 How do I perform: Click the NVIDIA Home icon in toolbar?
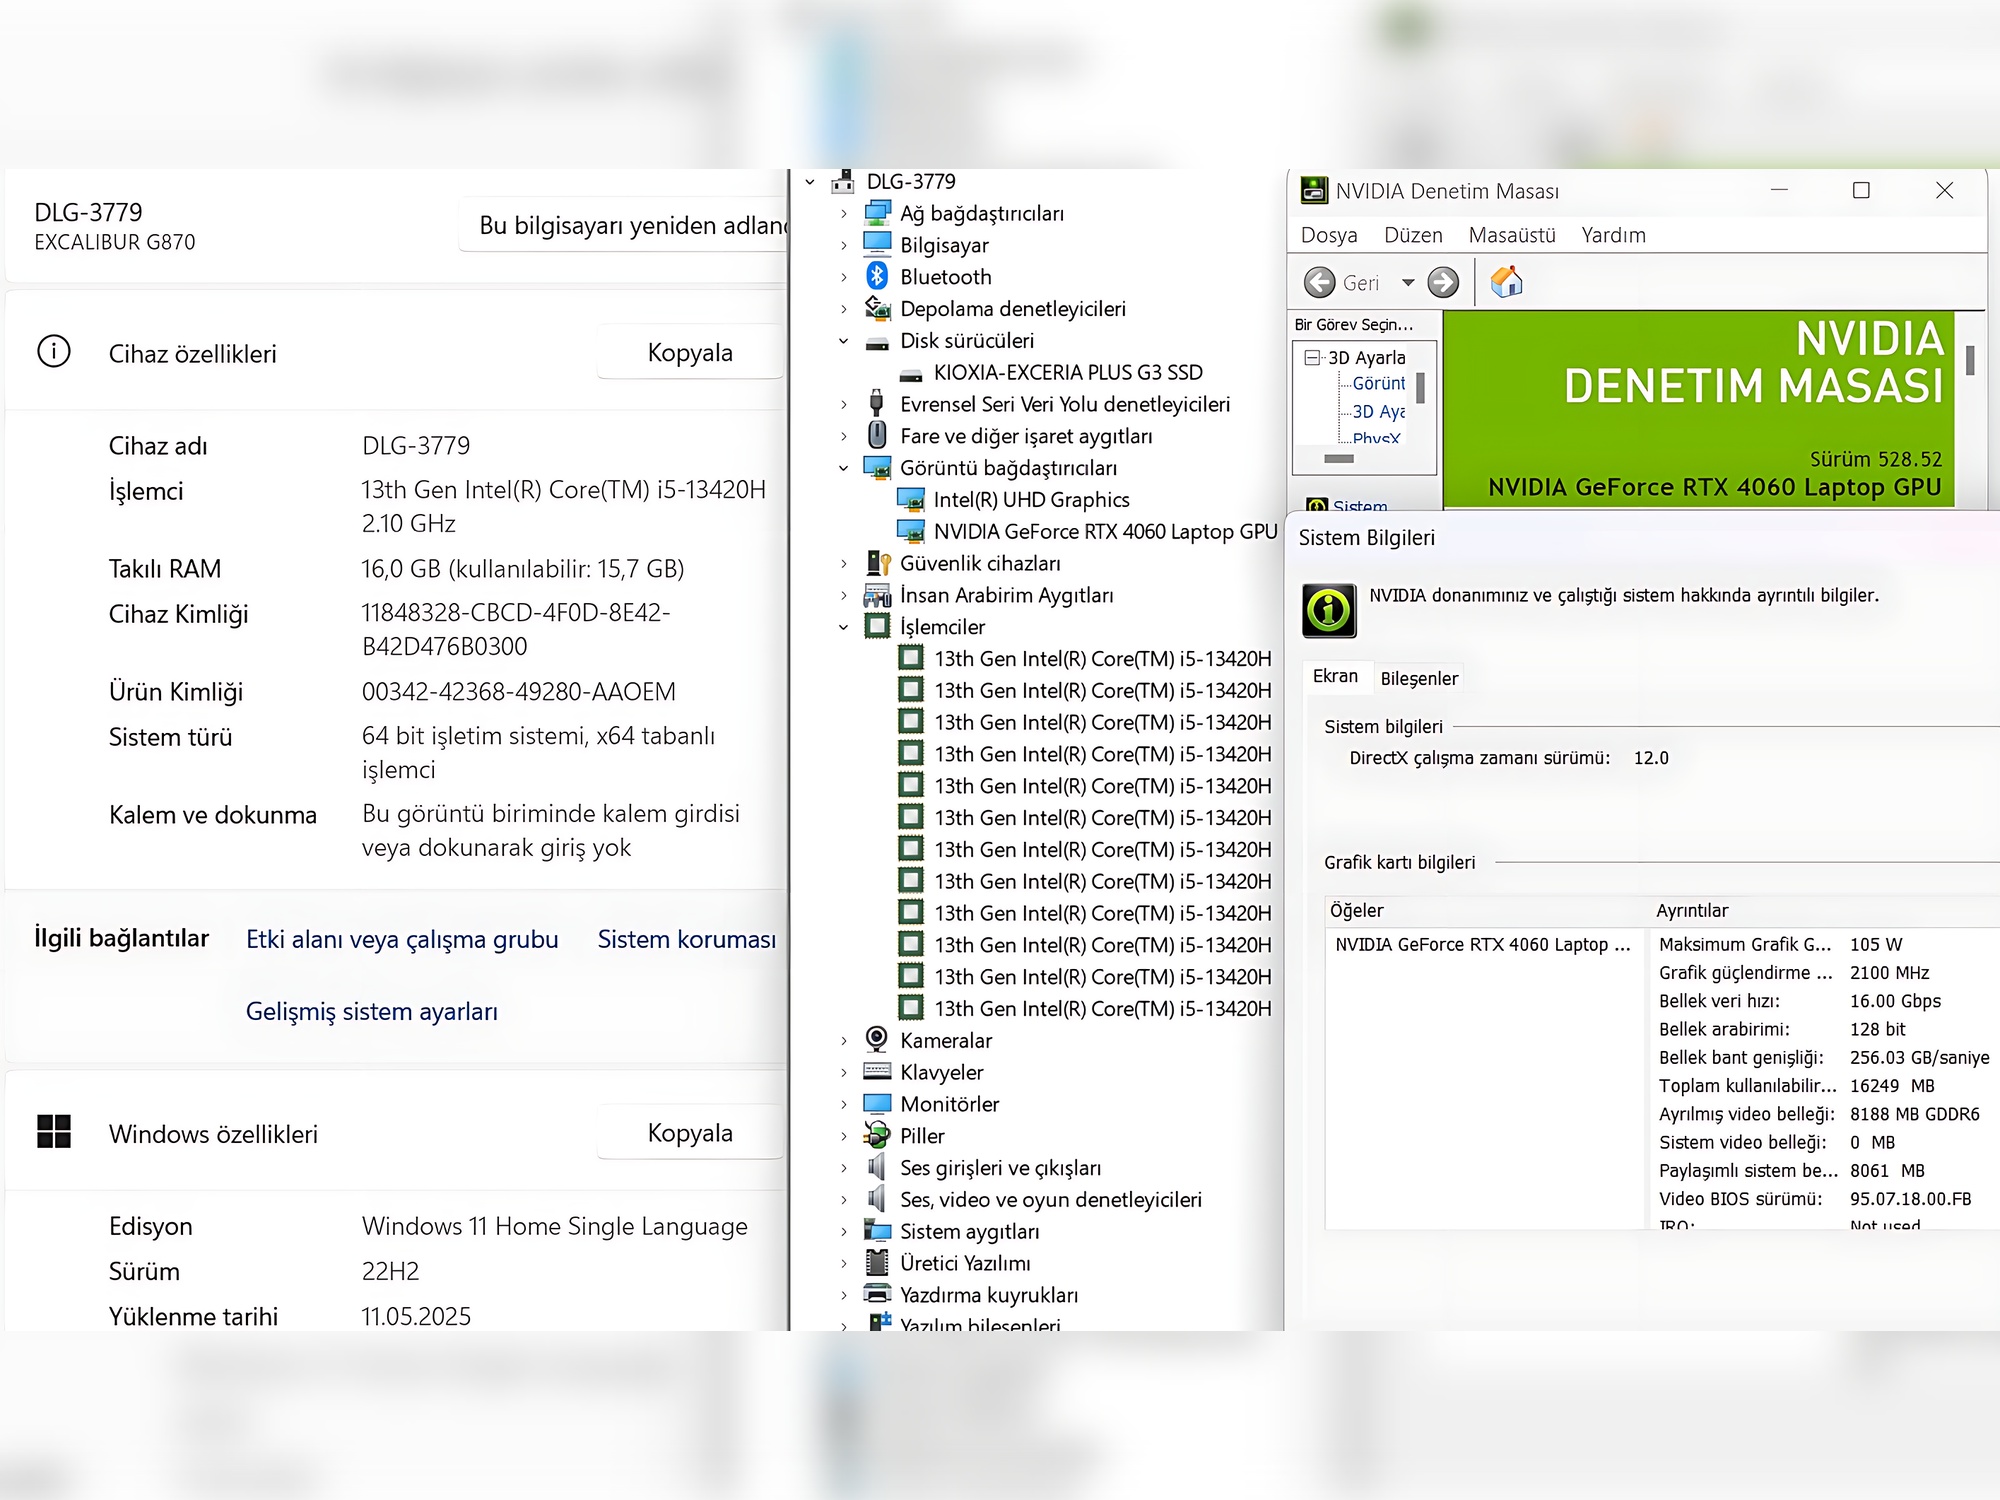(x=1506, y=282)
